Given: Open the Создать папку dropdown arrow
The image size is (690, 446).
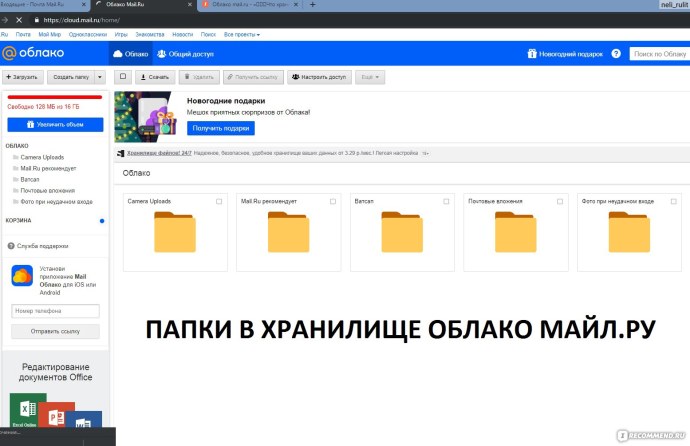Looking at the screenshot, I should point(100,77).
